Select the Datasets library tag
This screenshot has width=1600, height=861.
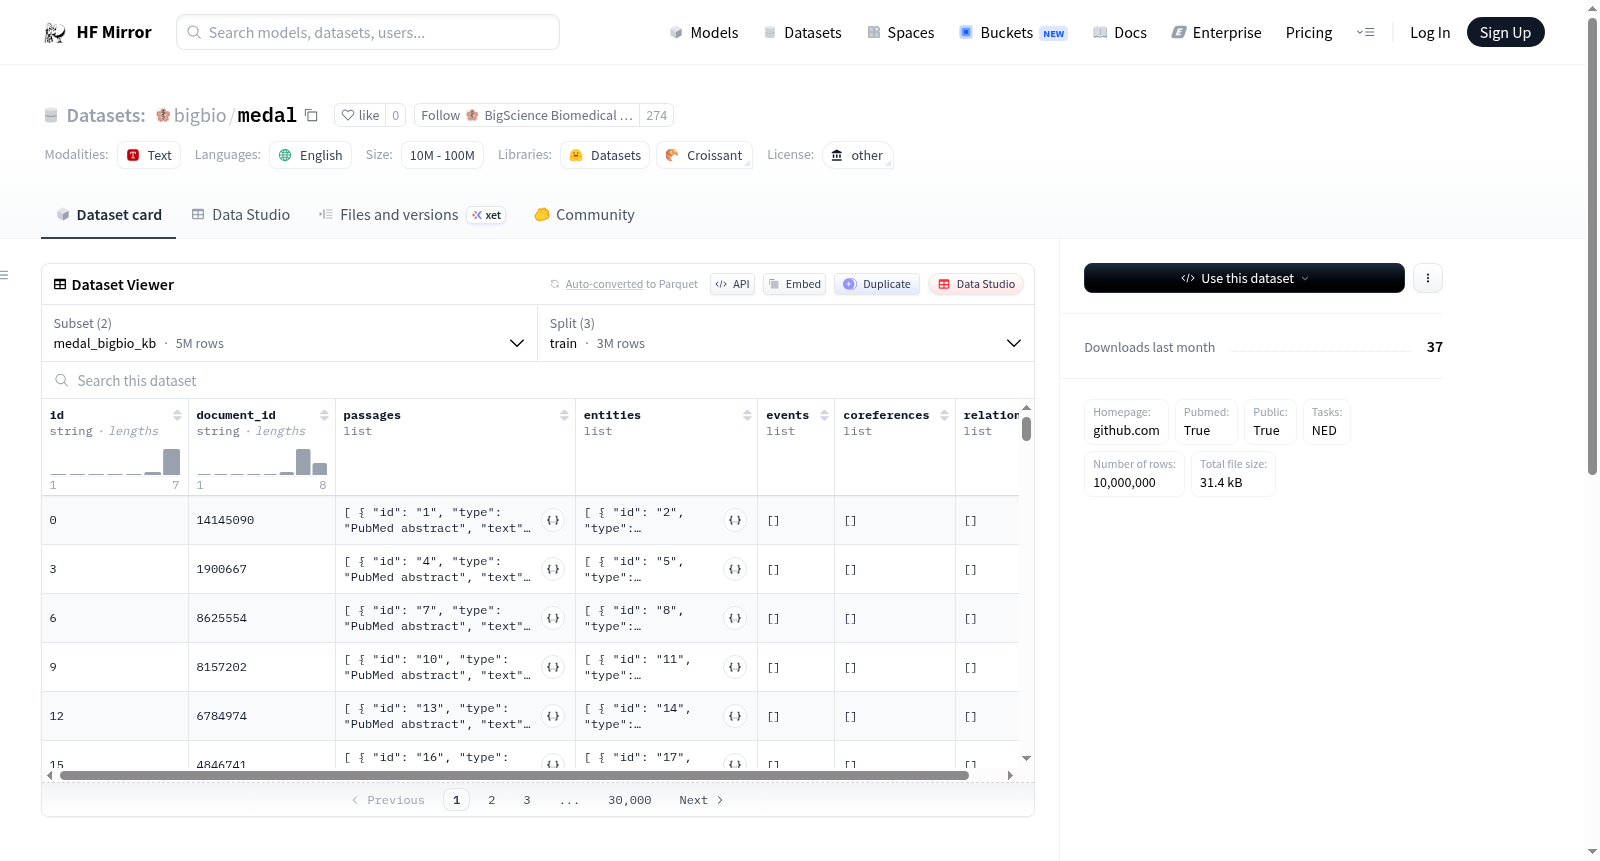(x=605, y=155)
